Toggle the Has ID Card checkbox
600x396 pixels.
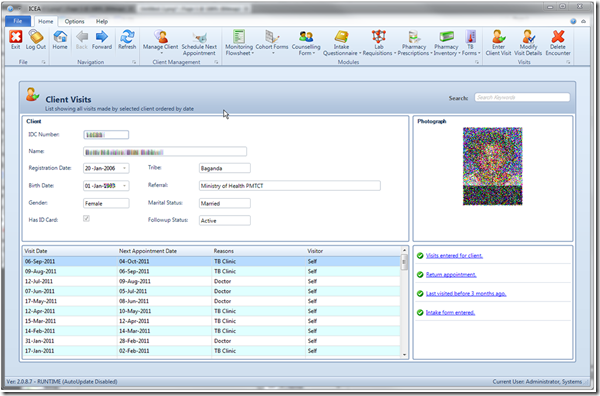point(86,218)
